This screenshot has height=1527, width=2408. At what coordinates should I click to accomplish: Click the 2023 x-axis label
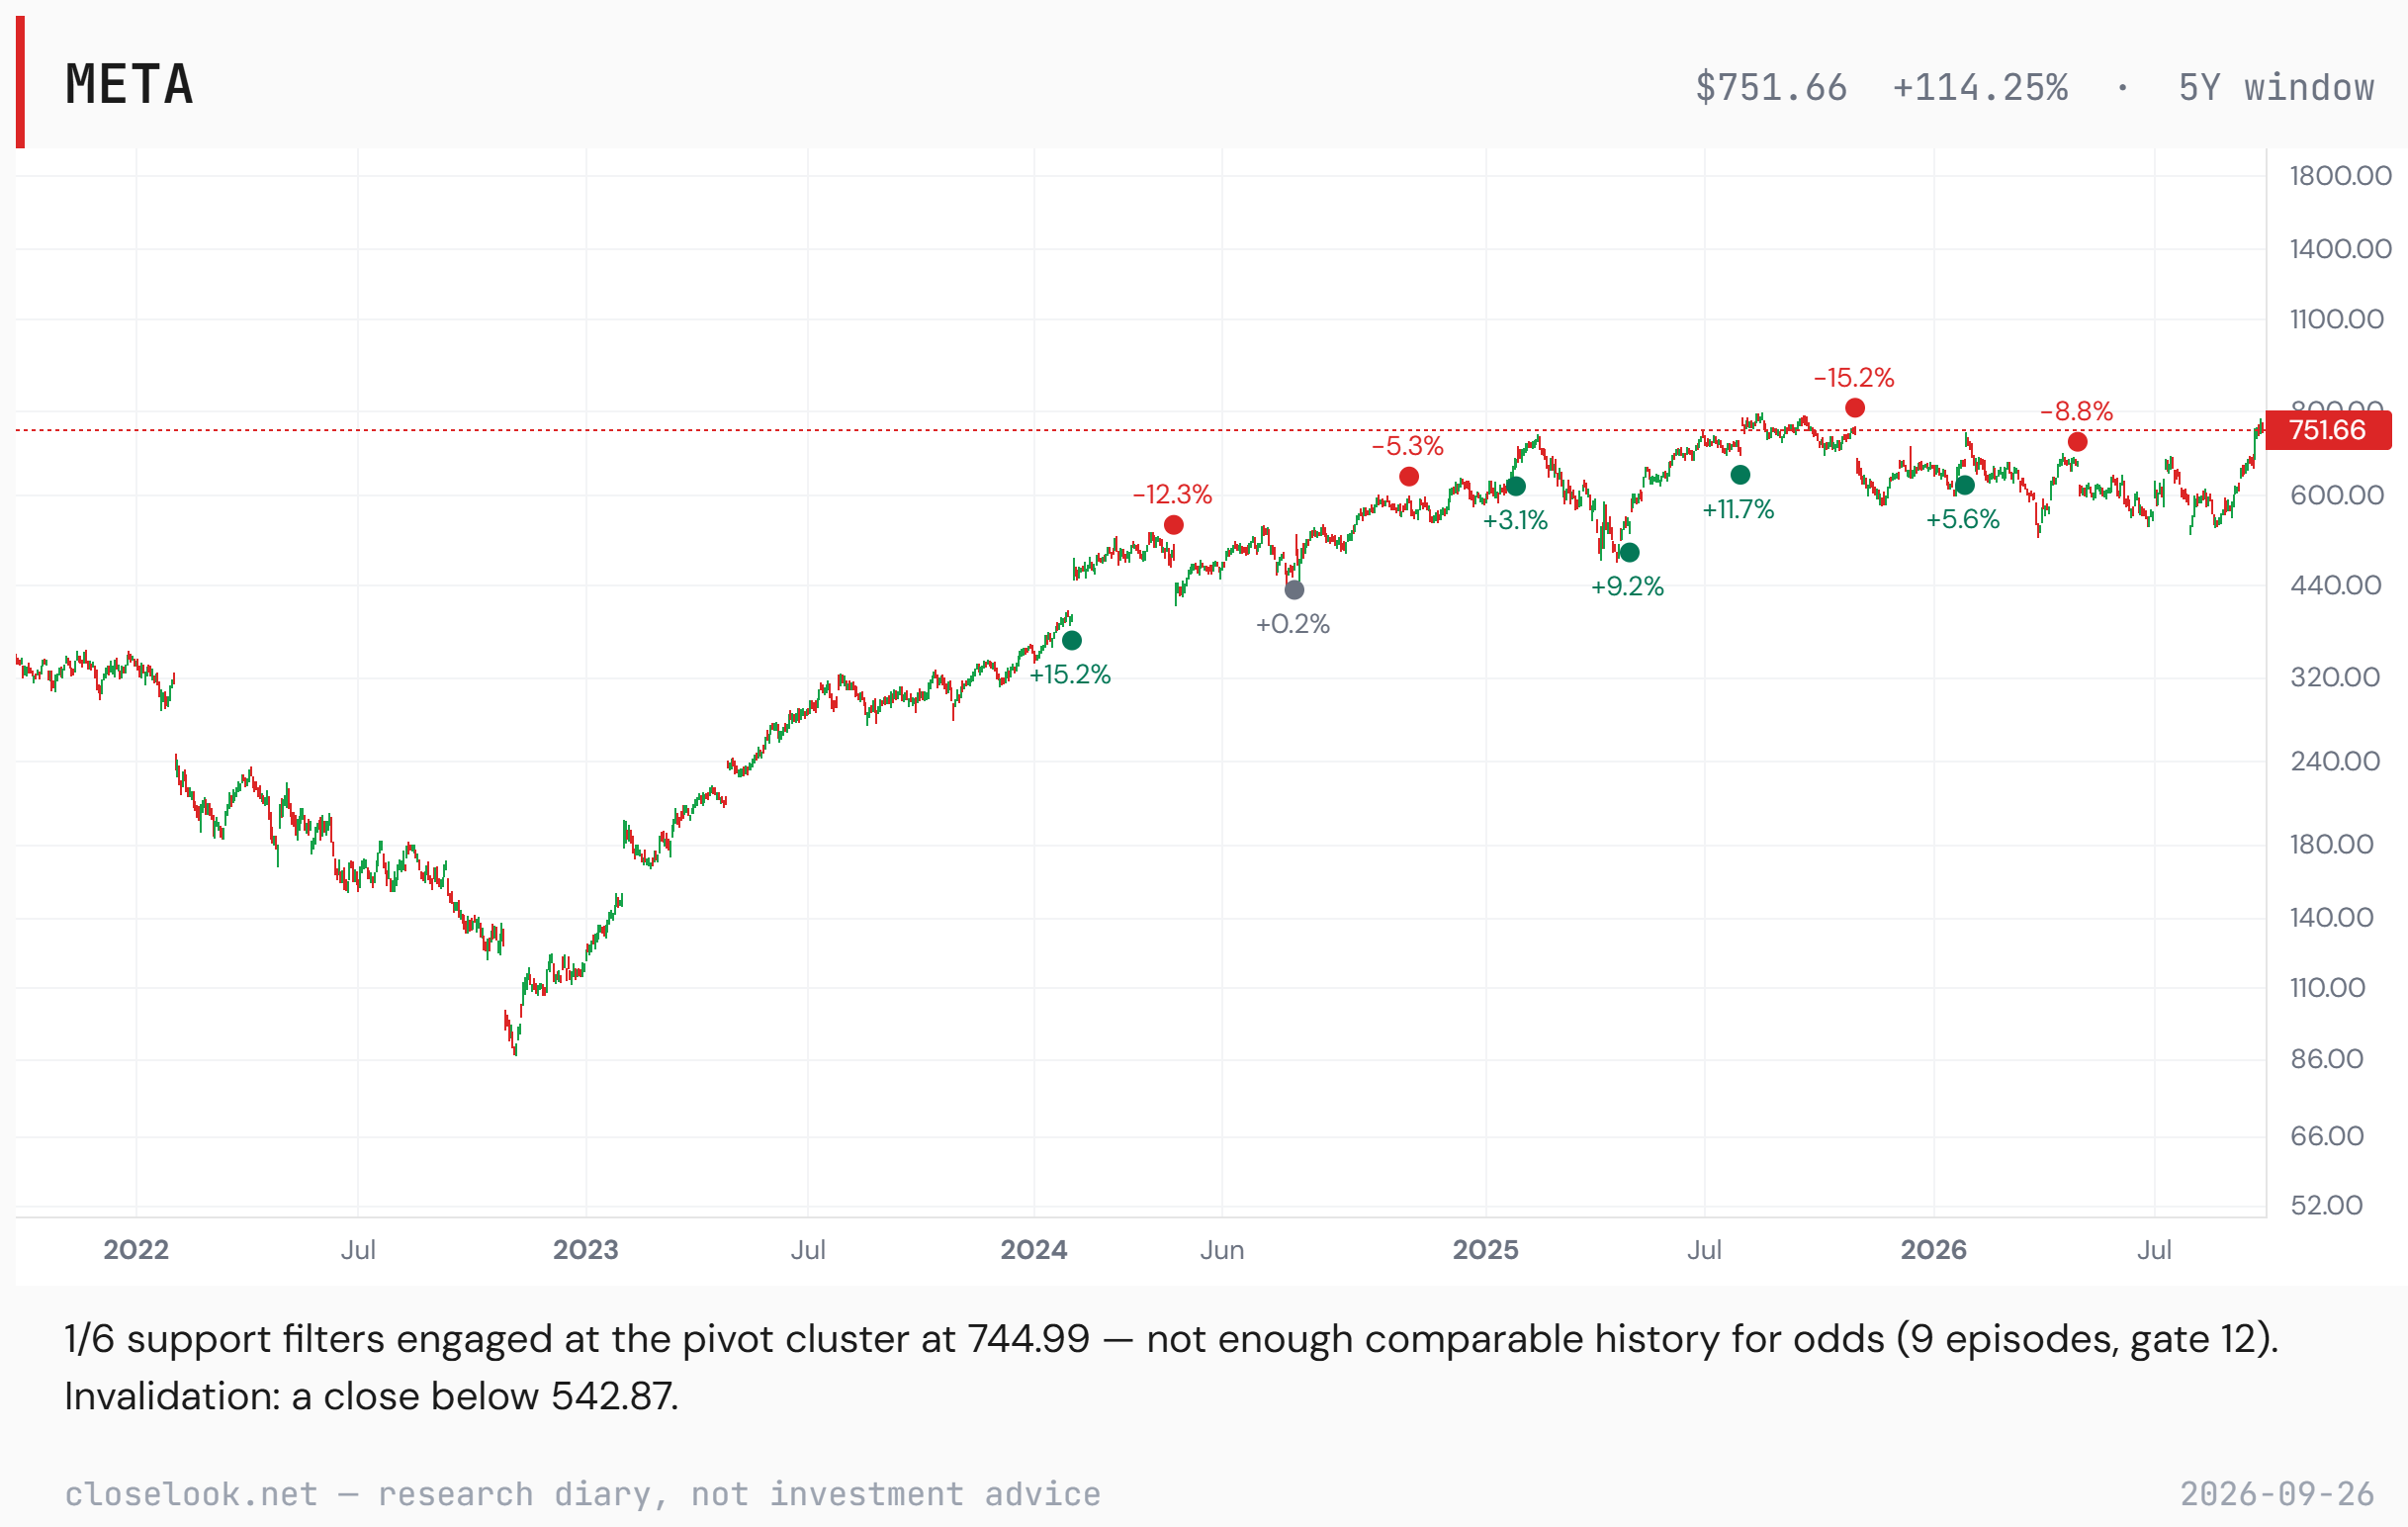point(586,1250)
